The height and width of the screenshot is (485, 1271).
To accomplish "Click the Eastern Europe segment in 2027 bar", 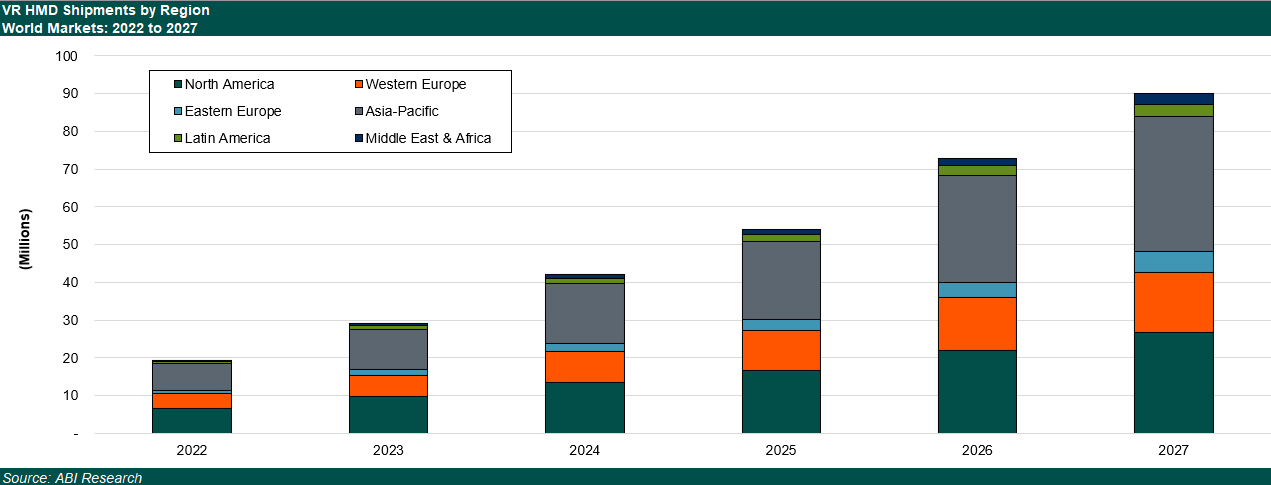I will pos(1173,262).
